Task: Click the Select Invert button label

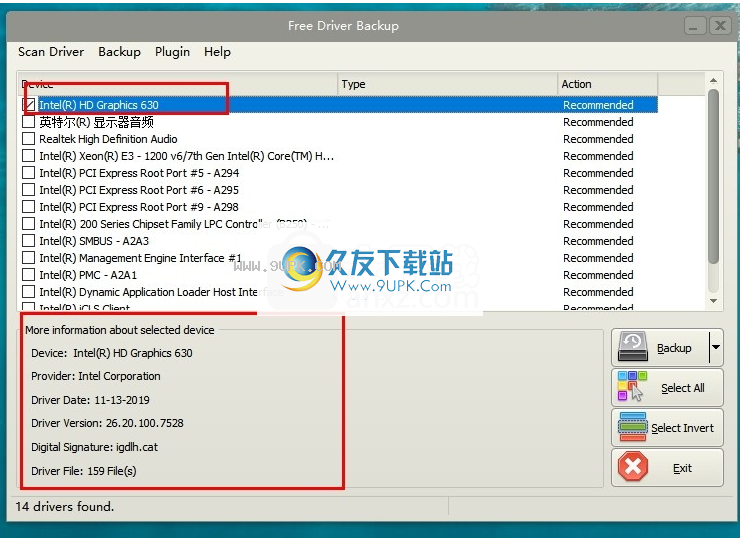Action: pyautogui.click(x=682, y=428)
